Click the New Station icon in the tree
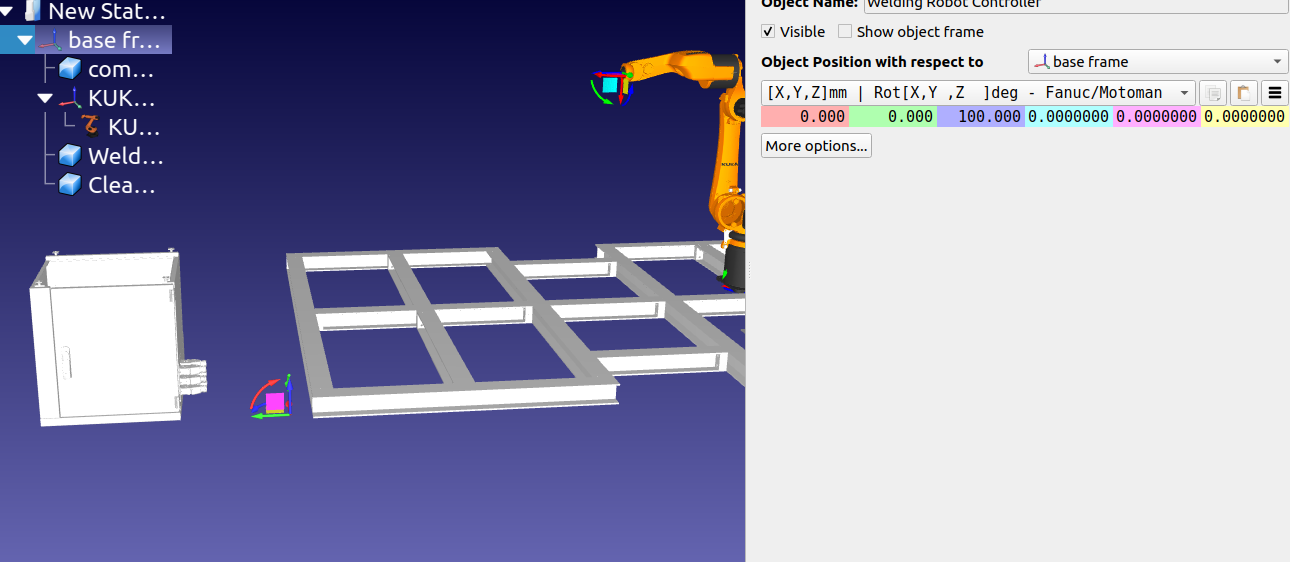The image size is (1290, 562). [34, 11]
